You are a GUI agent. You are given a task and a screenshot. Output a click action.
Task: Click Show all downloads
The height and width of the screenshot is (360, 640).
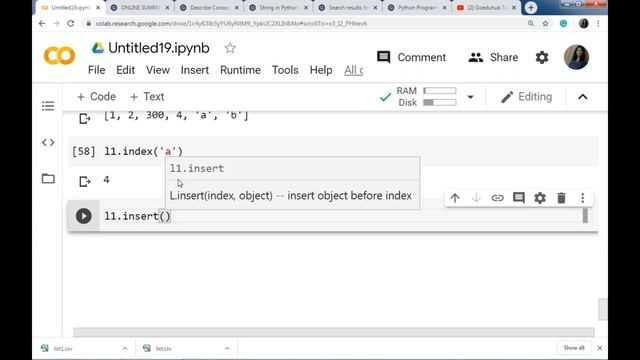573,348
